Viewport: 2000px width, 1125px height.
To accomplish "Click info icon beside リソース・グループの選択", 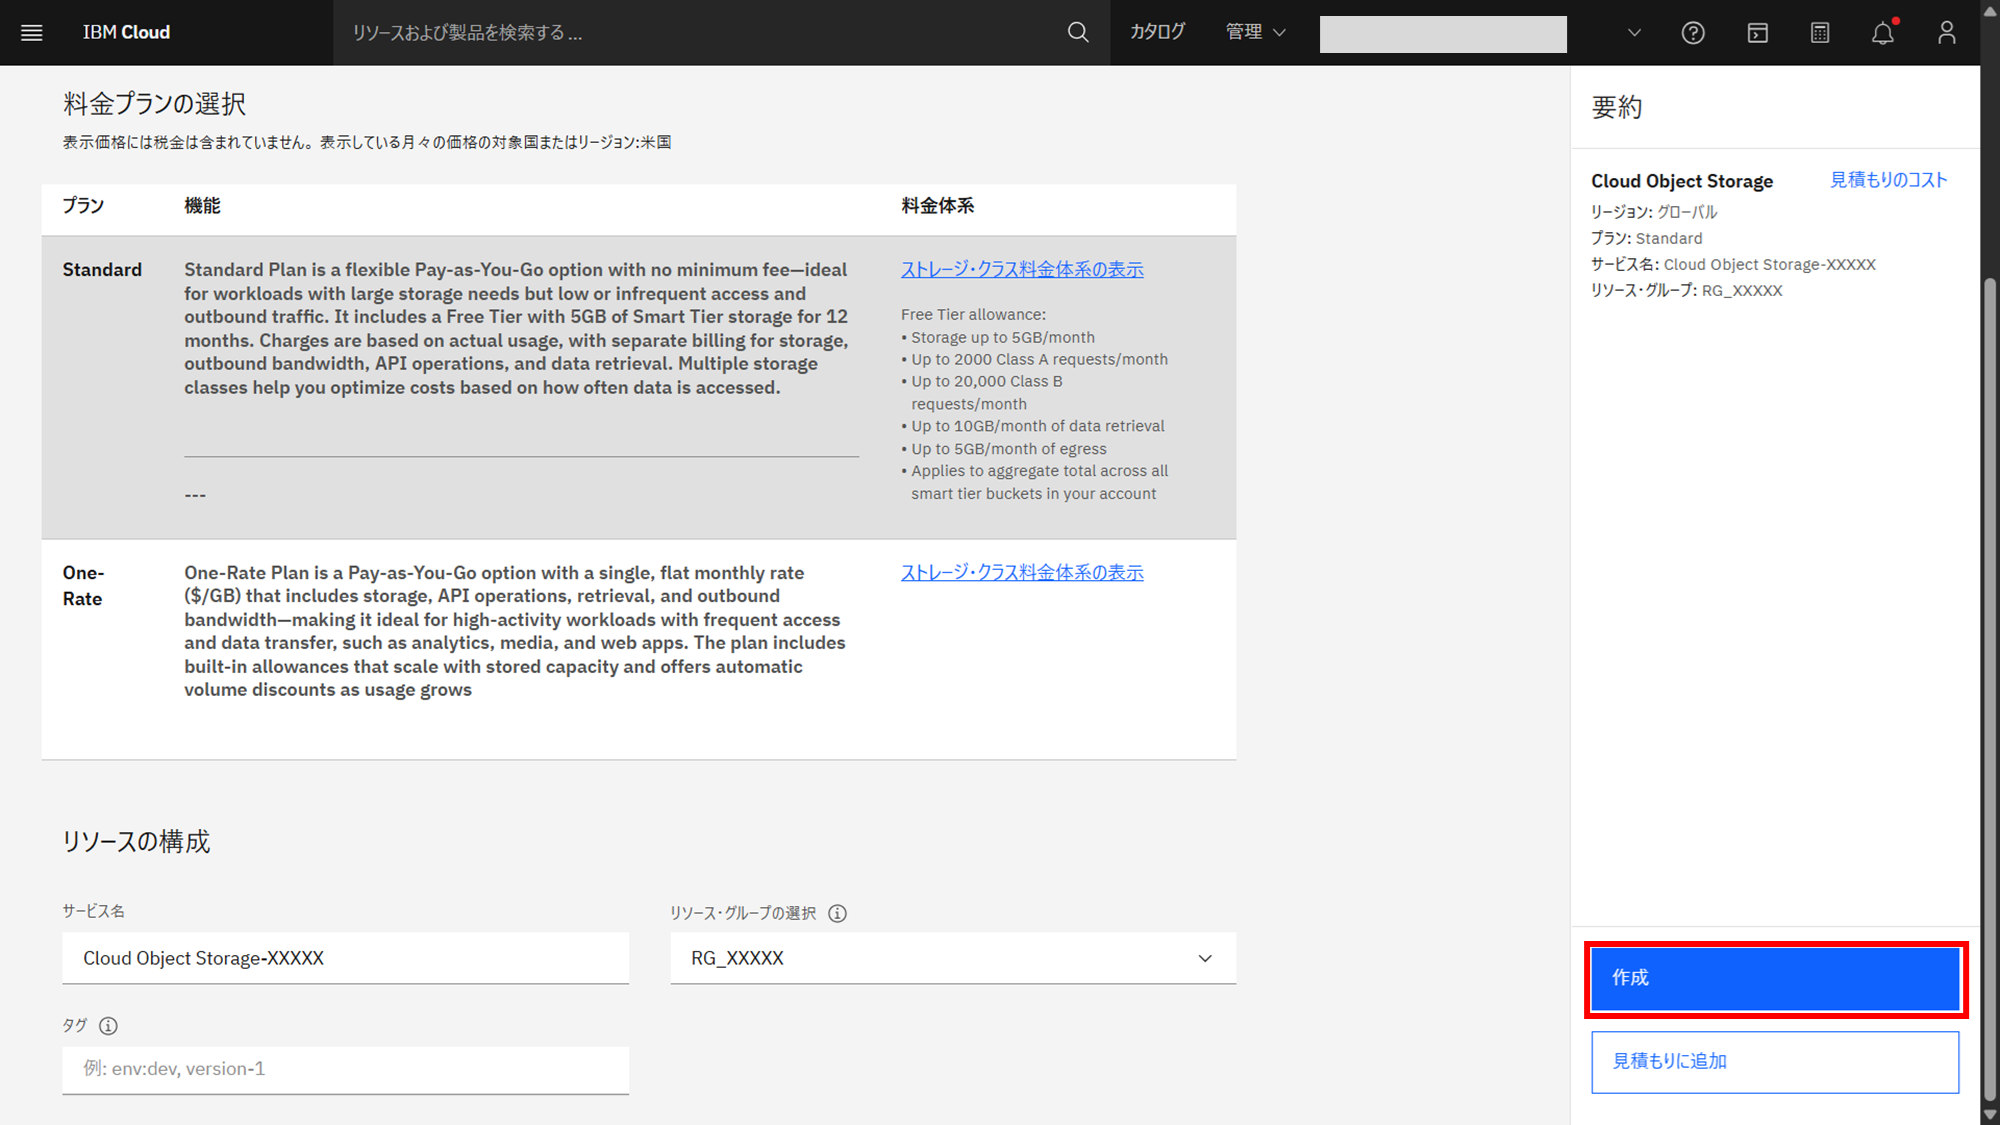I will coord(838,913).
